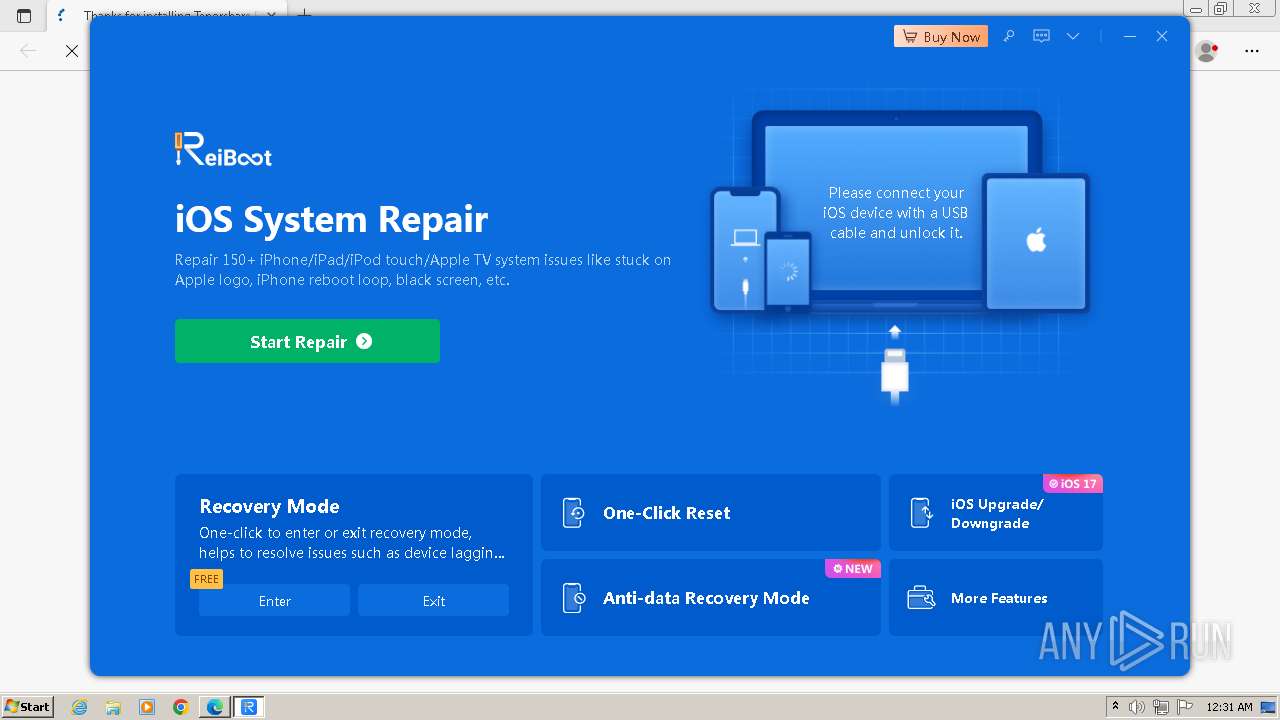Click the FREE tag above Enter

tap(206, 578)
